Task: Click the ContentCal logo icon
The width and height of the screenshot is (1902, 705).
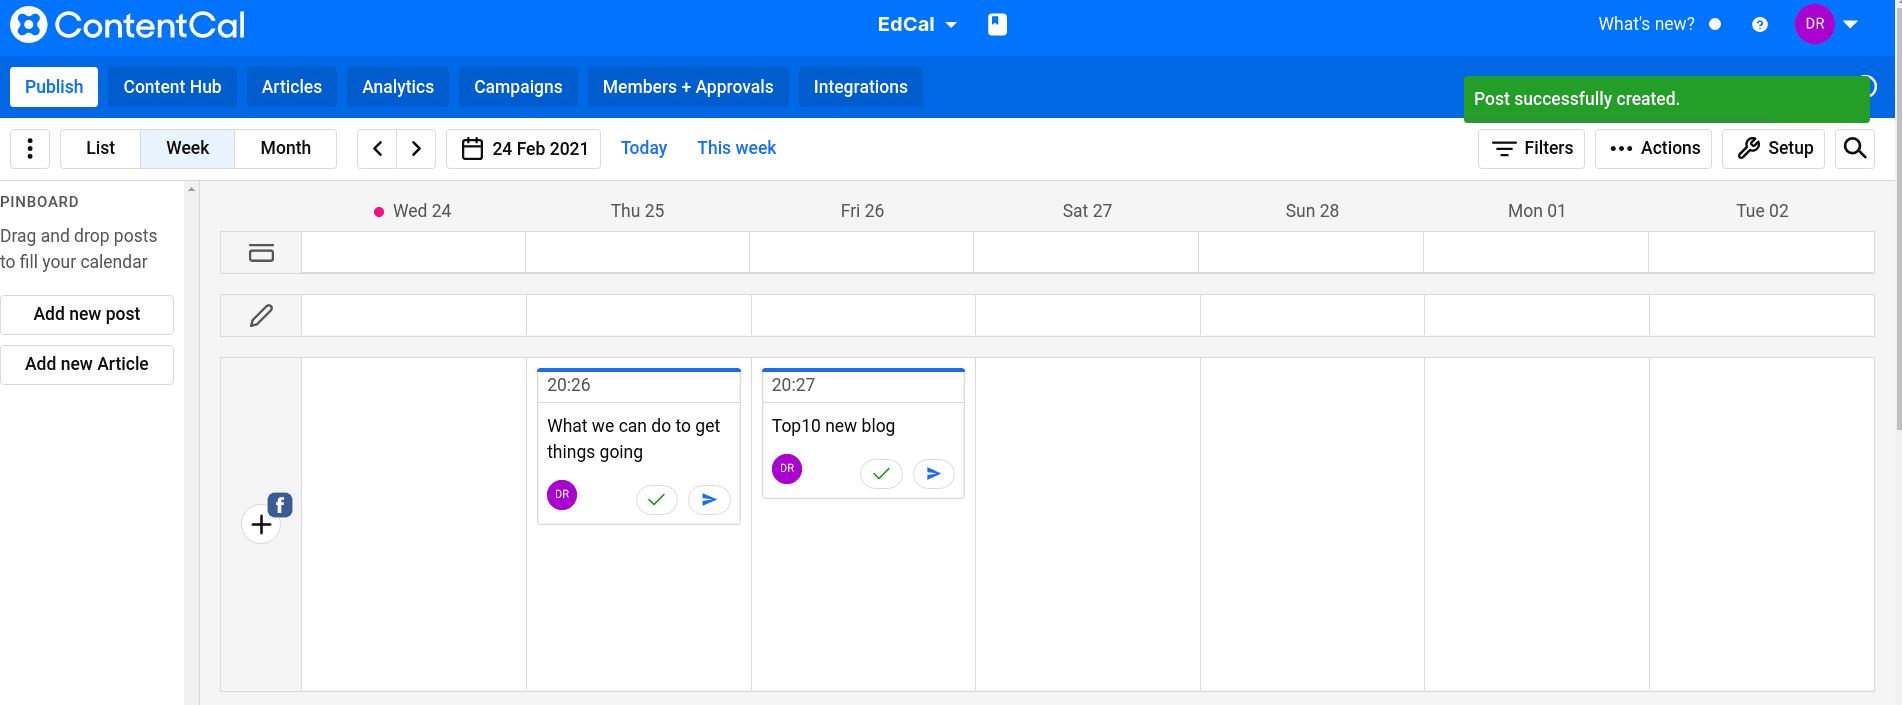Action: tap(28, 25)
